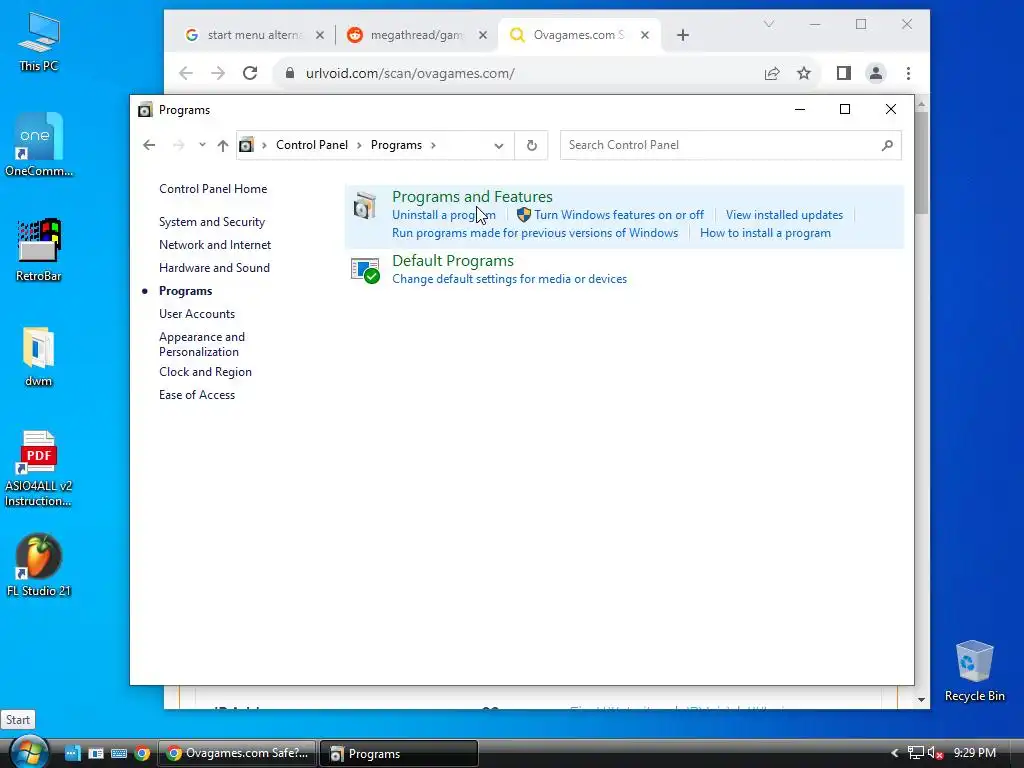Expand address bar history dropdown
This screenshot has width=1024, height=768.
tap(499, 146)
